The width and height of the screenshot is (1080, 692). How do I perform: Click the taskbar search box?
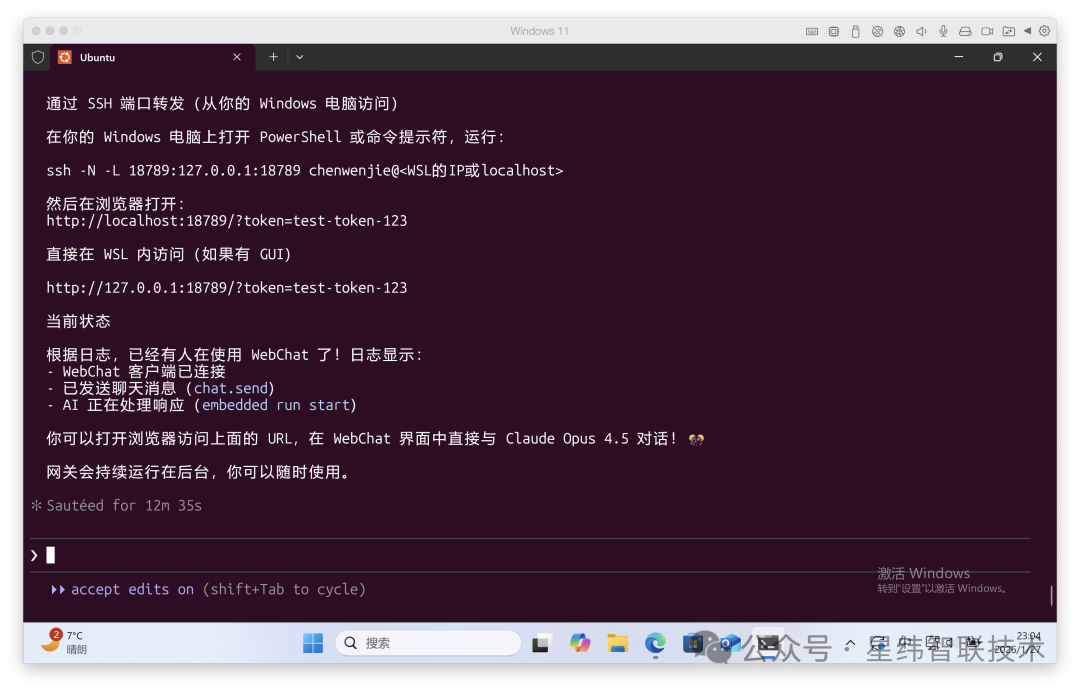[x=428, y=643]
